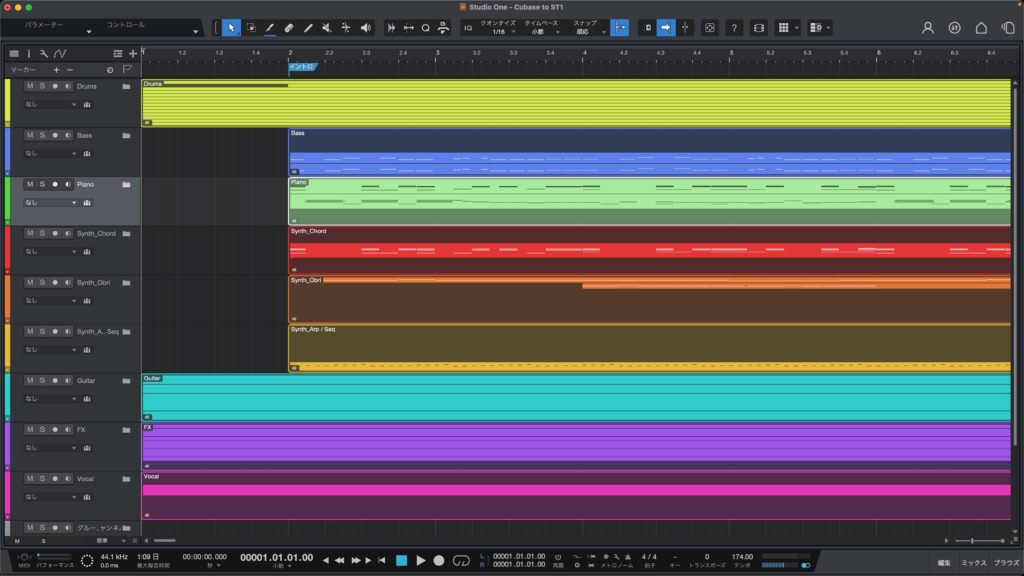This screenshot has width=1024, height=576.
Task: Select the Arrow tool in the toolbar
Action: tap(231, 28)
